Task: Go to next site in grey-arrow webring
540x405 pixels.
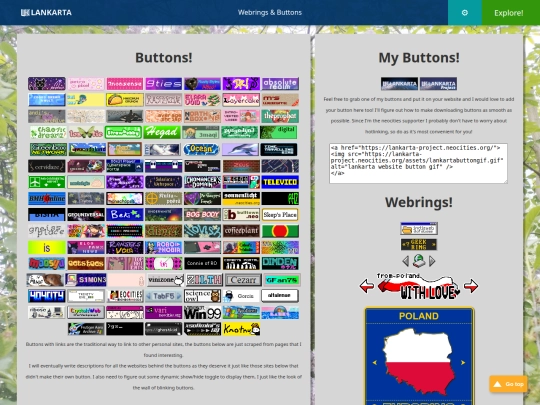Action: [x=432, y=261]
